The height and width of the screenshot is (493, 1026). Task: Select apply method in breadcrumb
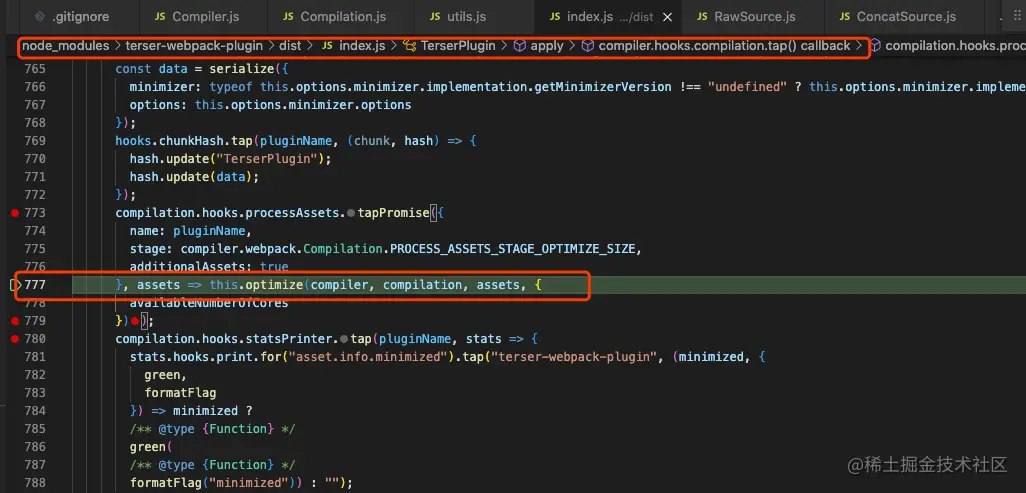click(x=547, y=46)
